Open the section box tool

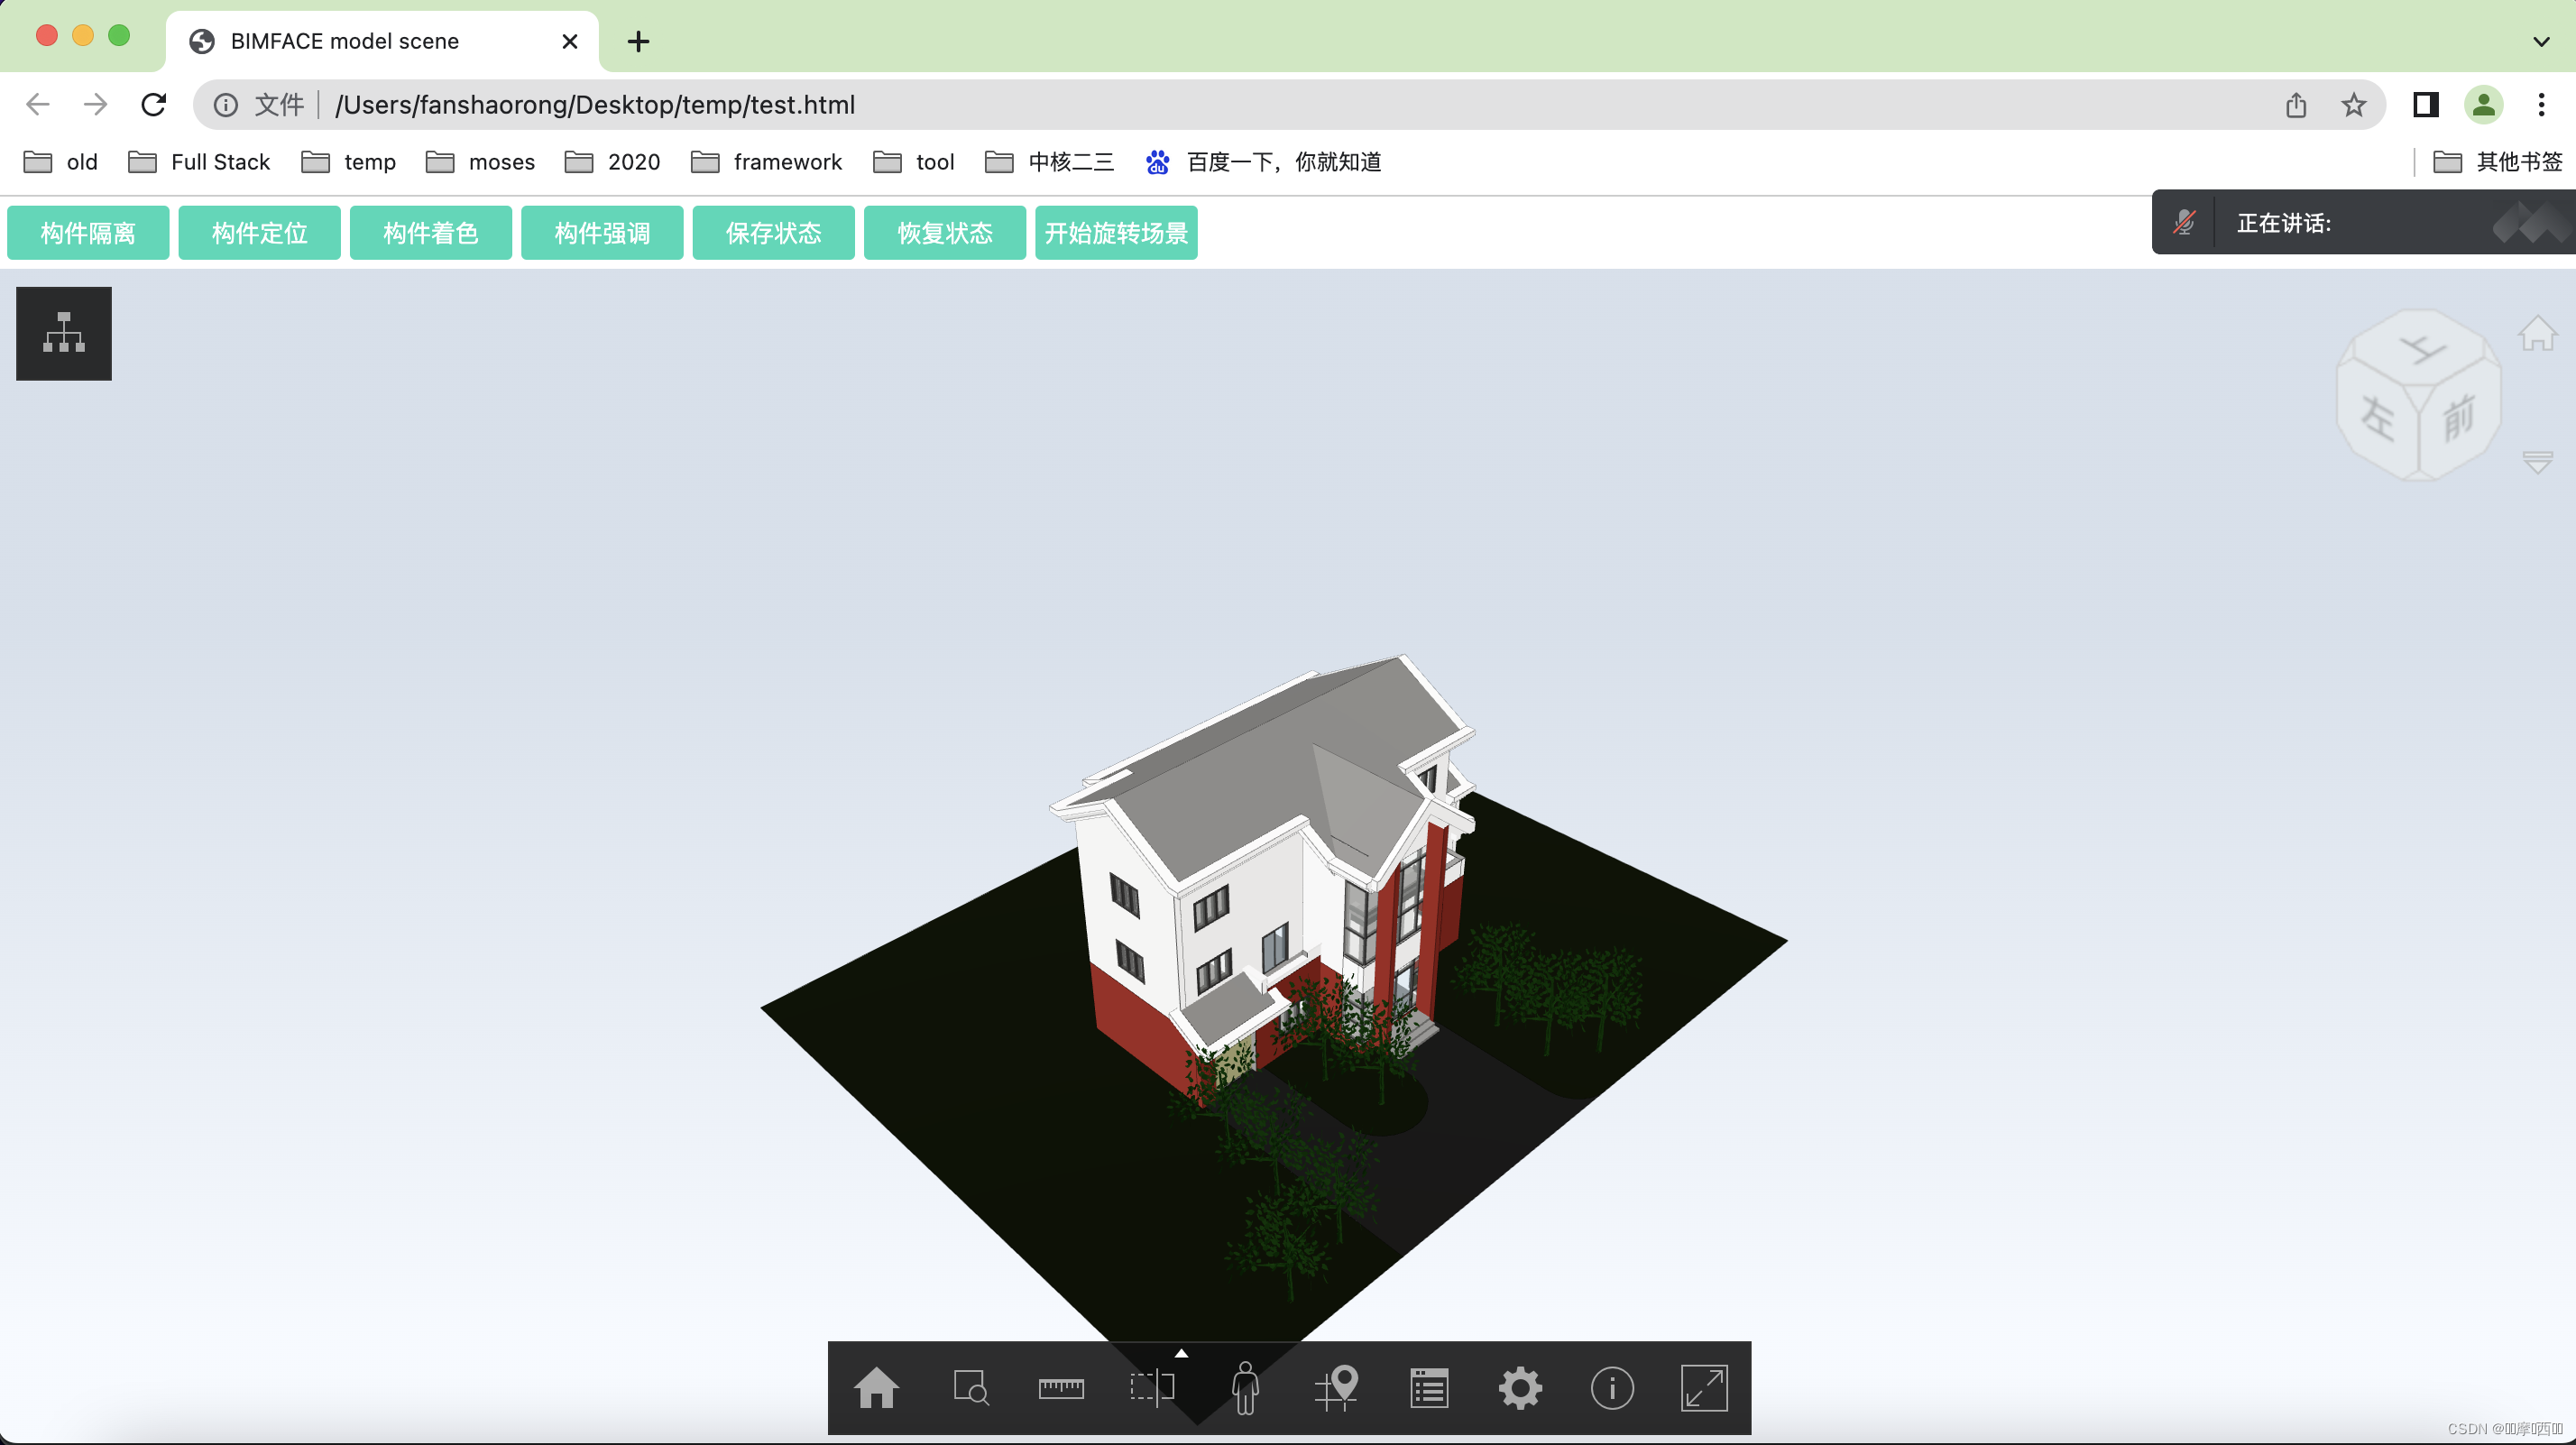[1152, 1388]
